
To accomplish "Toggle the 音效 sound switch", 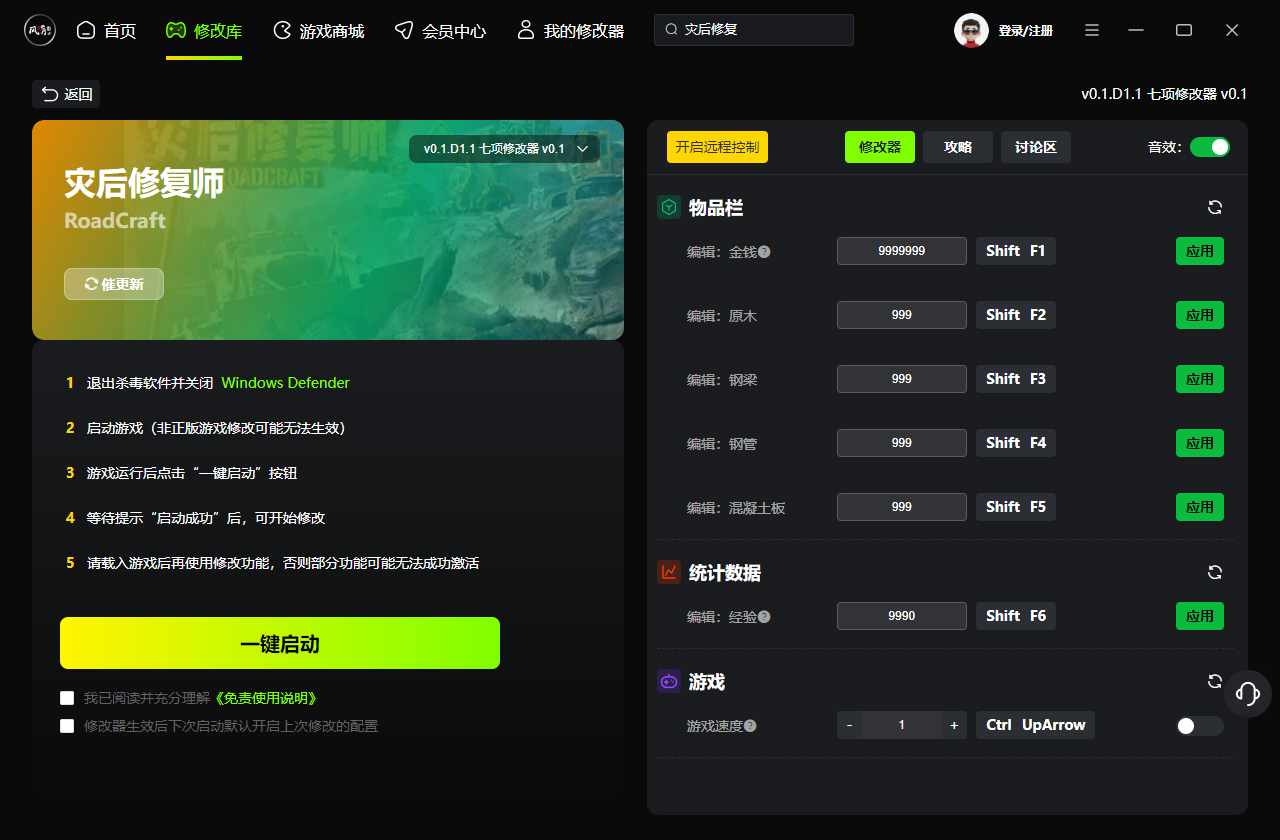I will tap(1210, 147).
